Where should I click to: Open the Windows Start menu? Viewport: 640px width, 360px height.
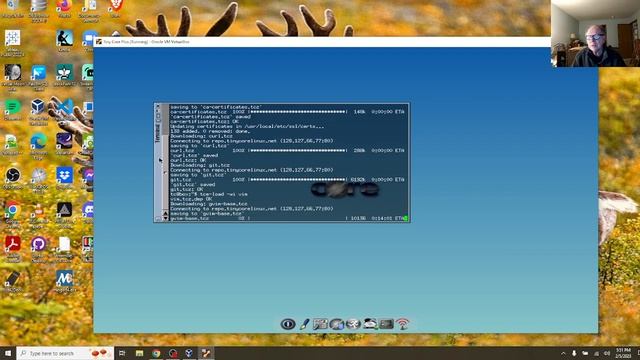(8, 353)
